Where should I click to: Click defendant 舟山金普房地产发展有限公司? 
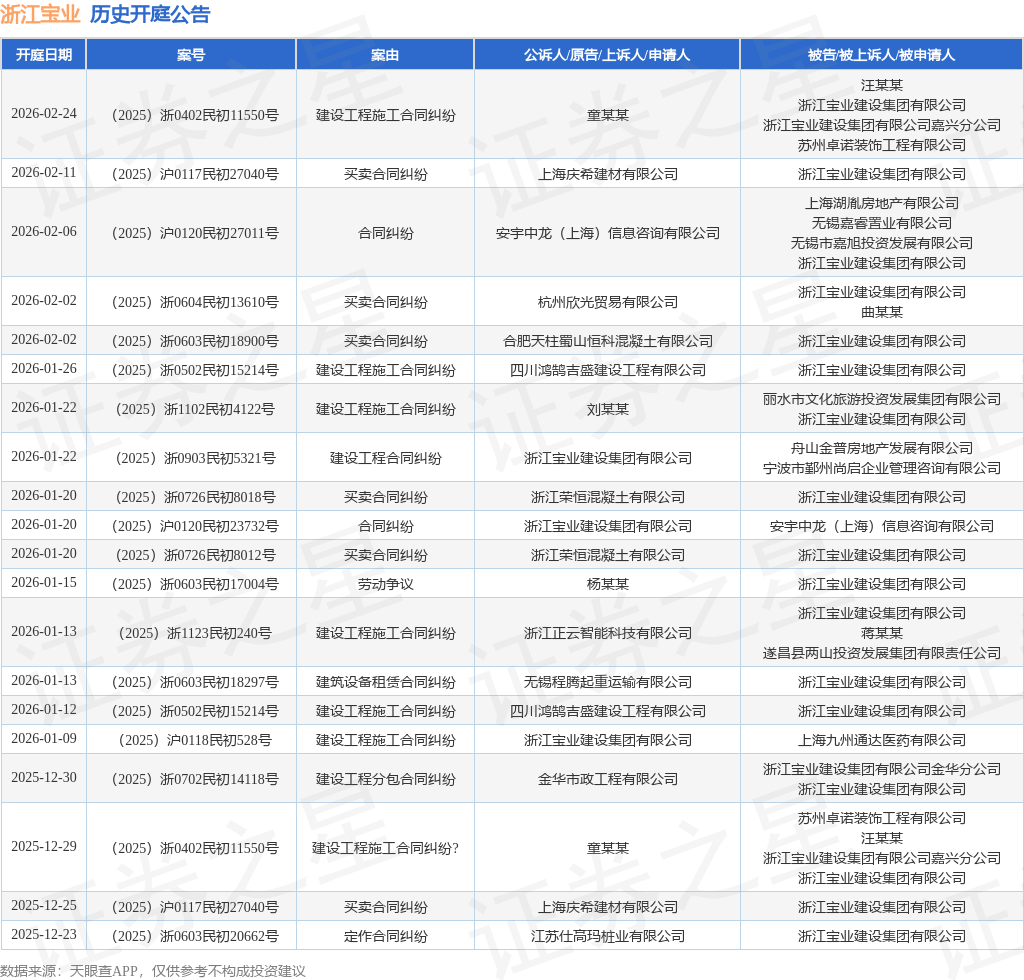(x=882, y=448)
